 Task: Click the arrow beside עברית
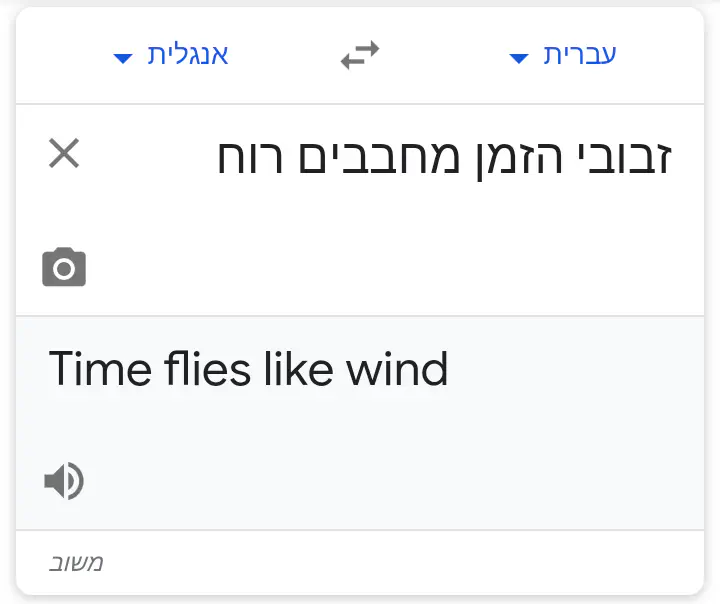pos(518,58)
